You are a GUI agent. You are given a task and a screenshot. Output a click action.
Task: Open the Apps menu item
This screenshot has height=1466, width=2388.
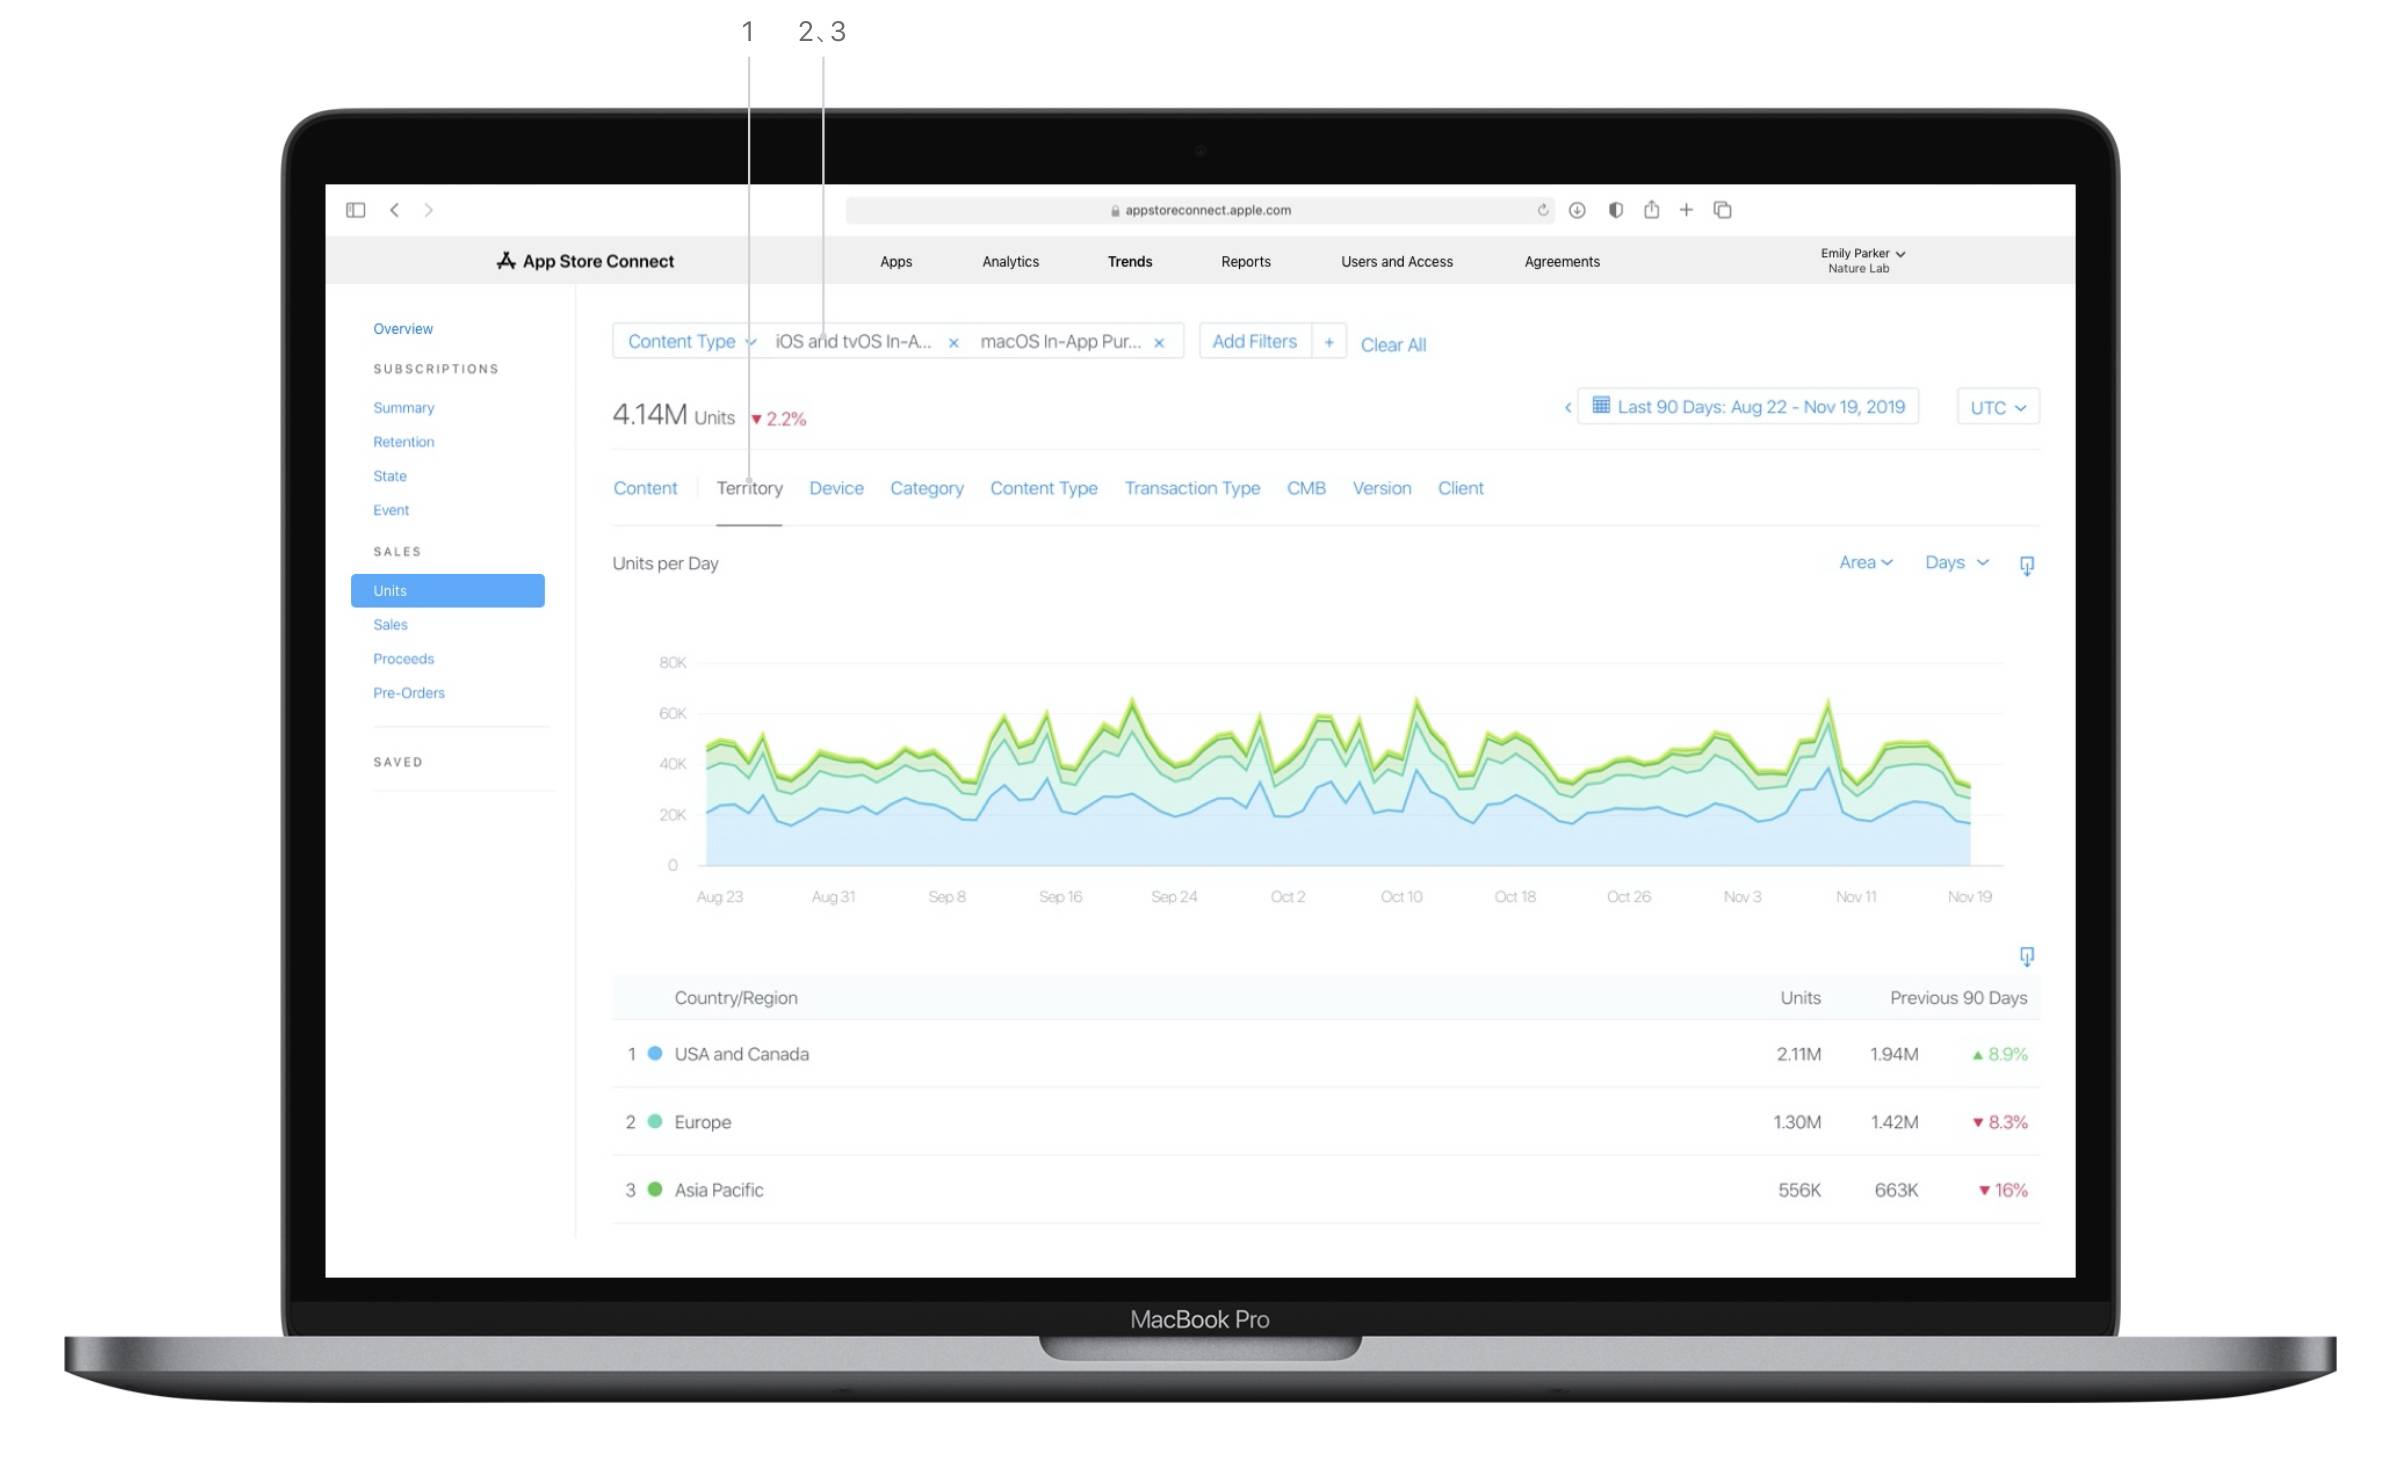pyautogui.click(x=896, y=261)
